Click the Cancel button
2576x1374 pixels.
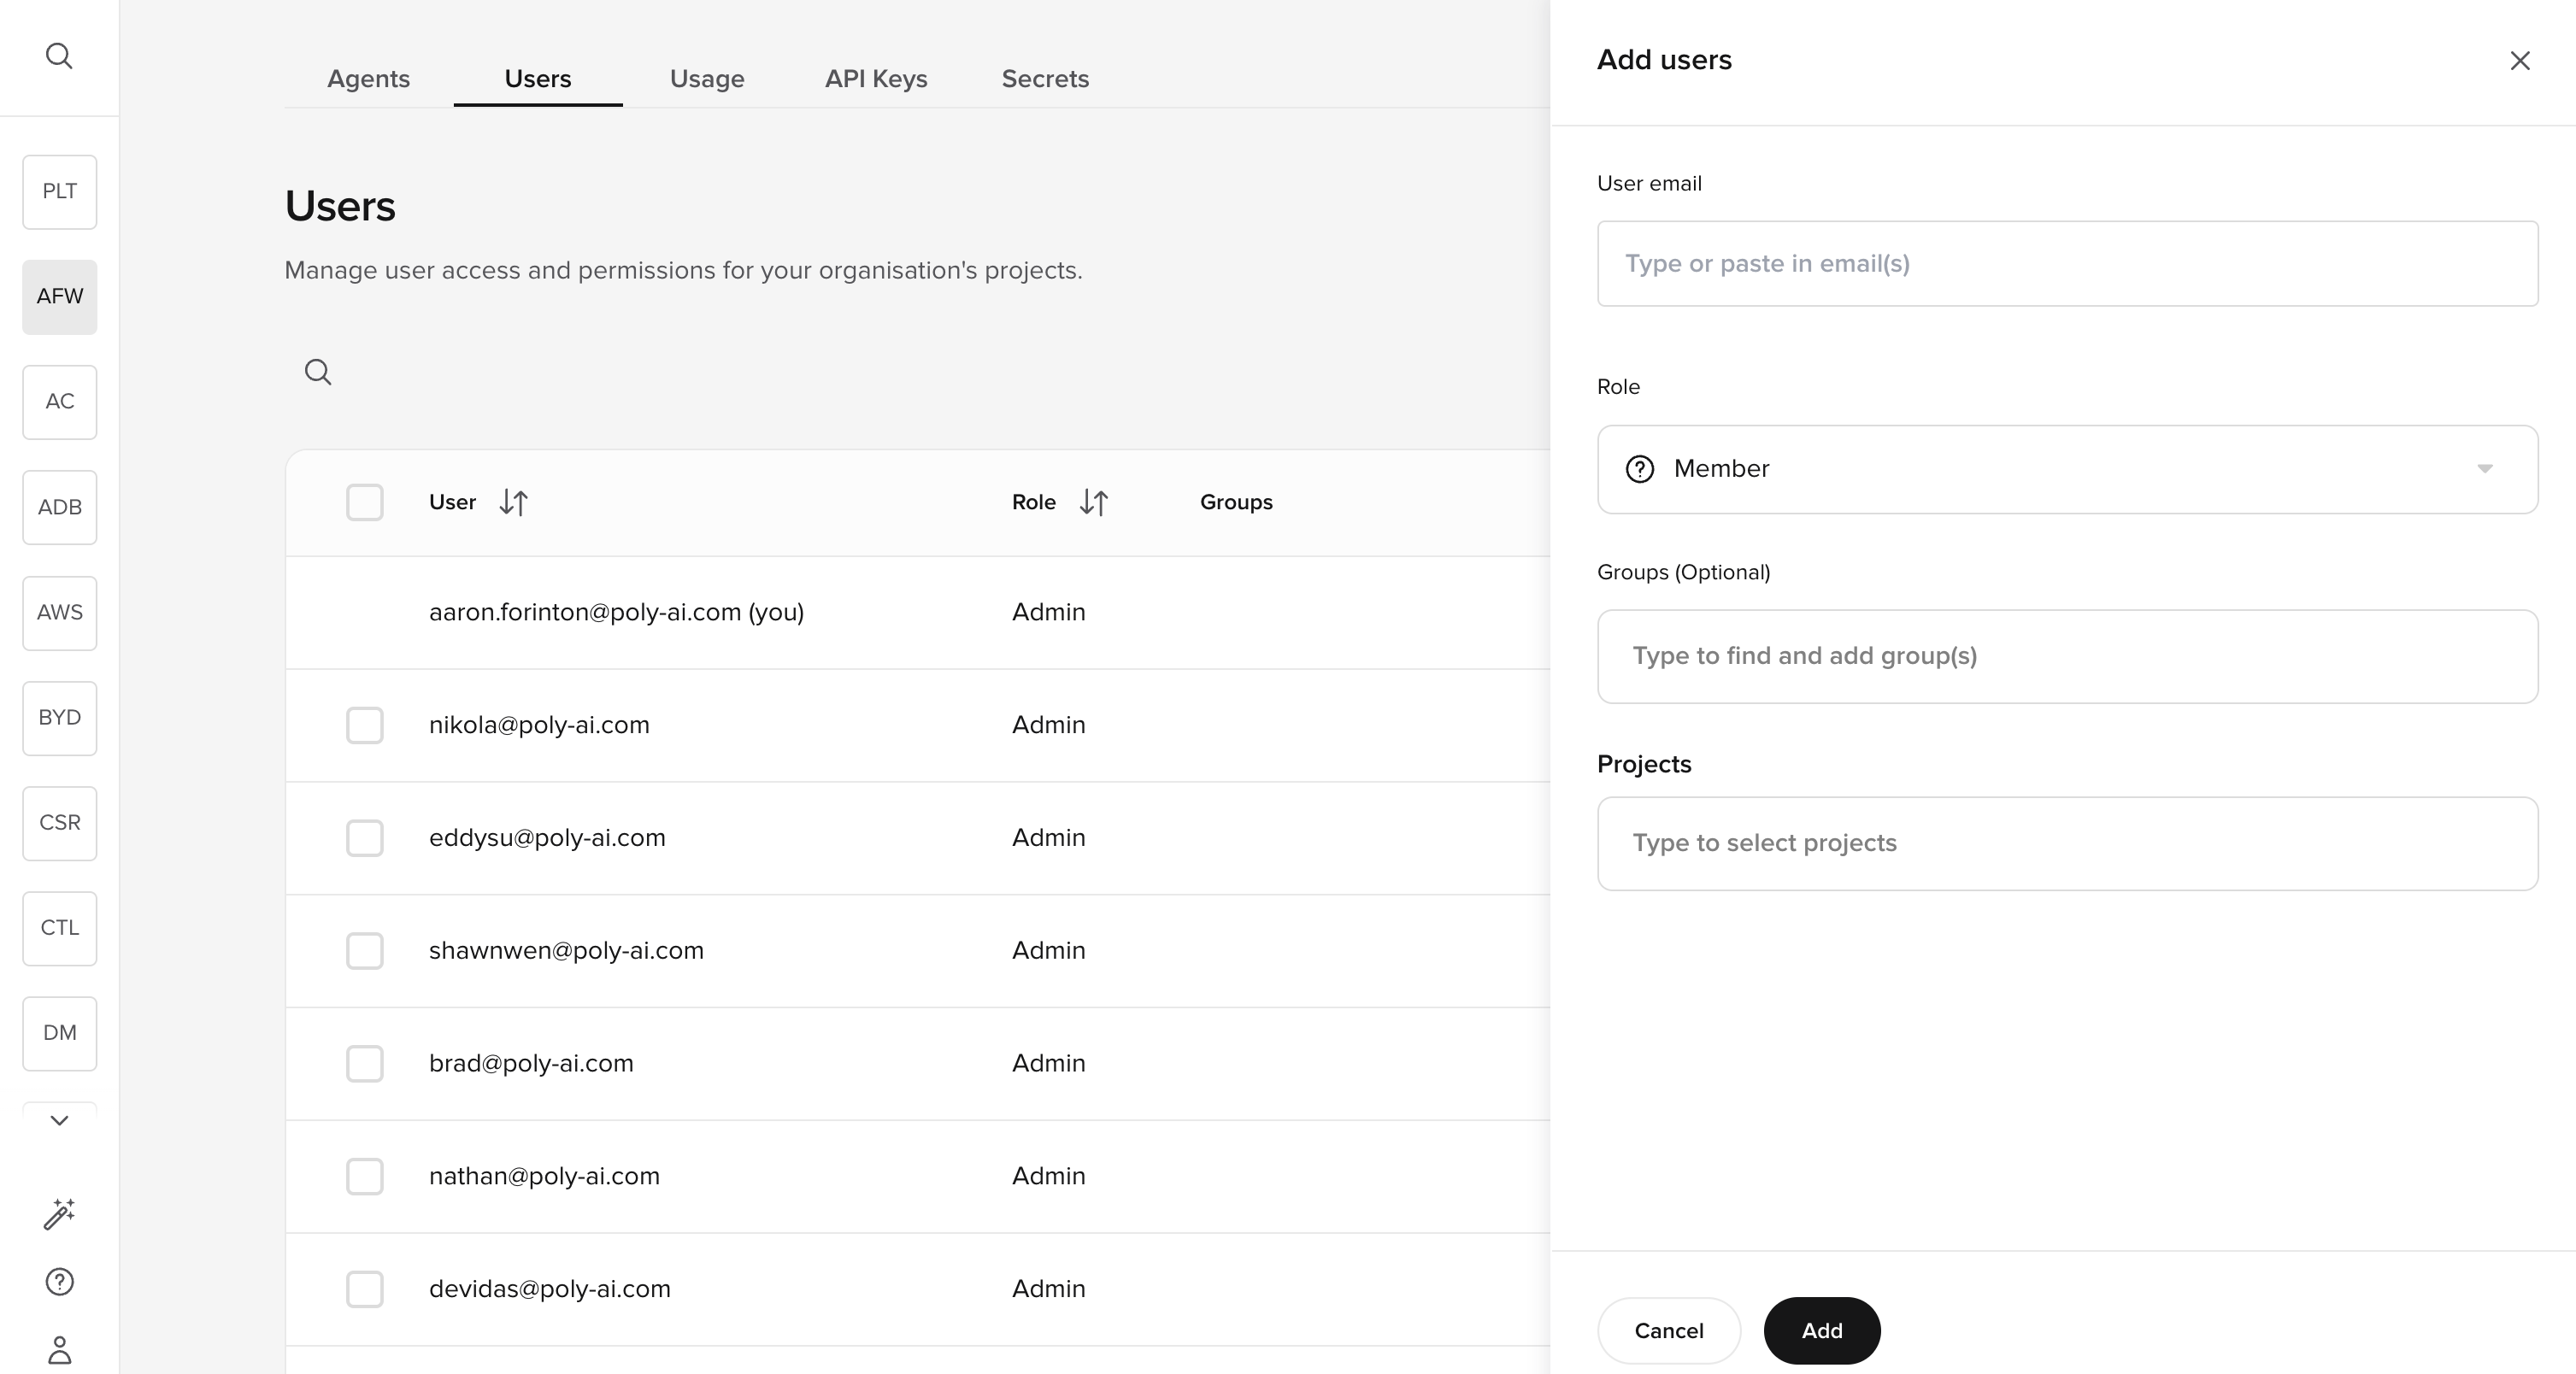(x=1669, y=1331)
